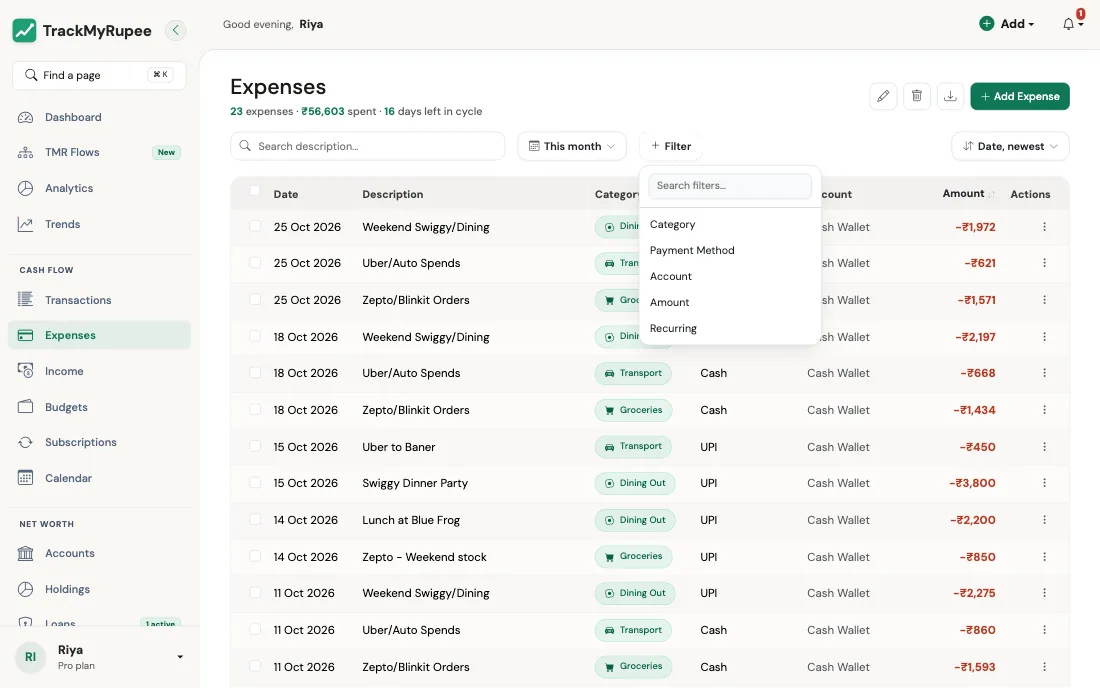The width and height of the screenshot is (1100, 688).
Task: Choose Category in the filter menu
Action: (x=730, y=224)
